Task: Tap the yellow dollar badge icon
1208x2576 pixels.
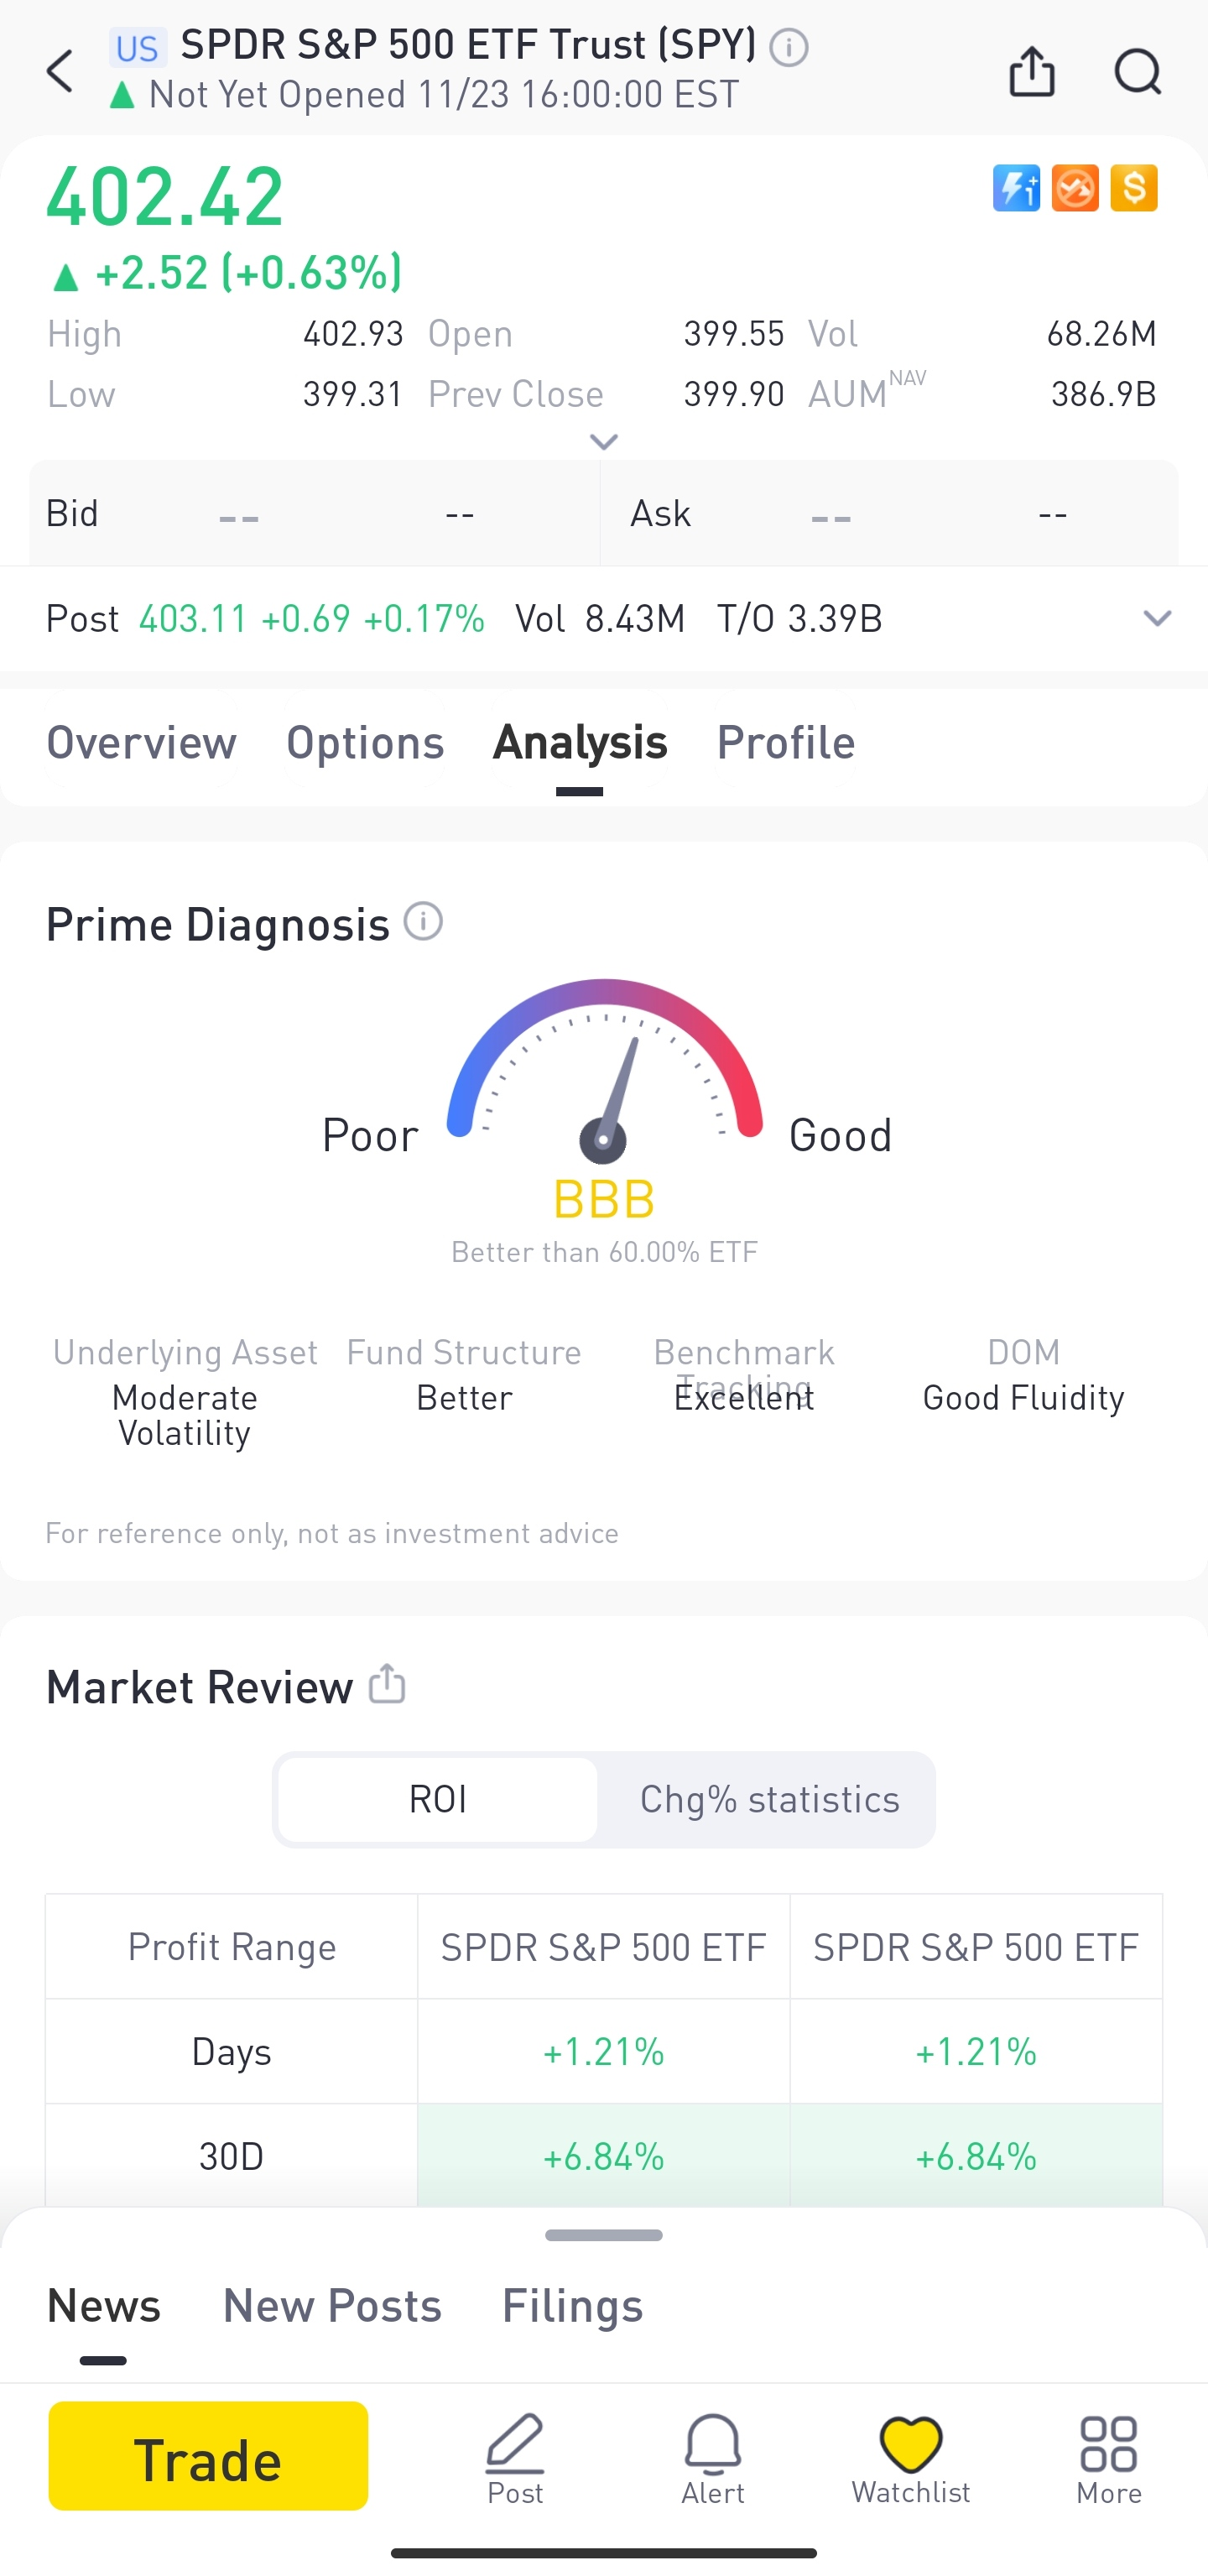Action: (x=1134, y=188)
